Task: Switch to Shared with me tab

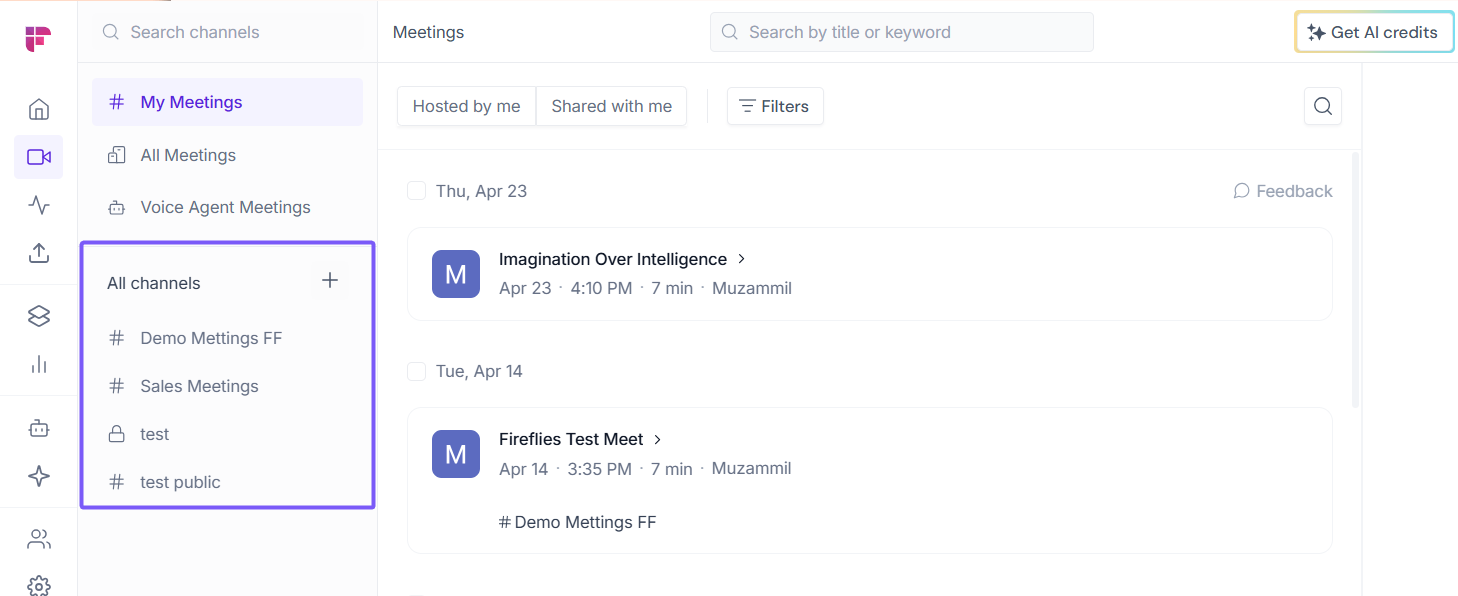Action: [x=611, y=106]
